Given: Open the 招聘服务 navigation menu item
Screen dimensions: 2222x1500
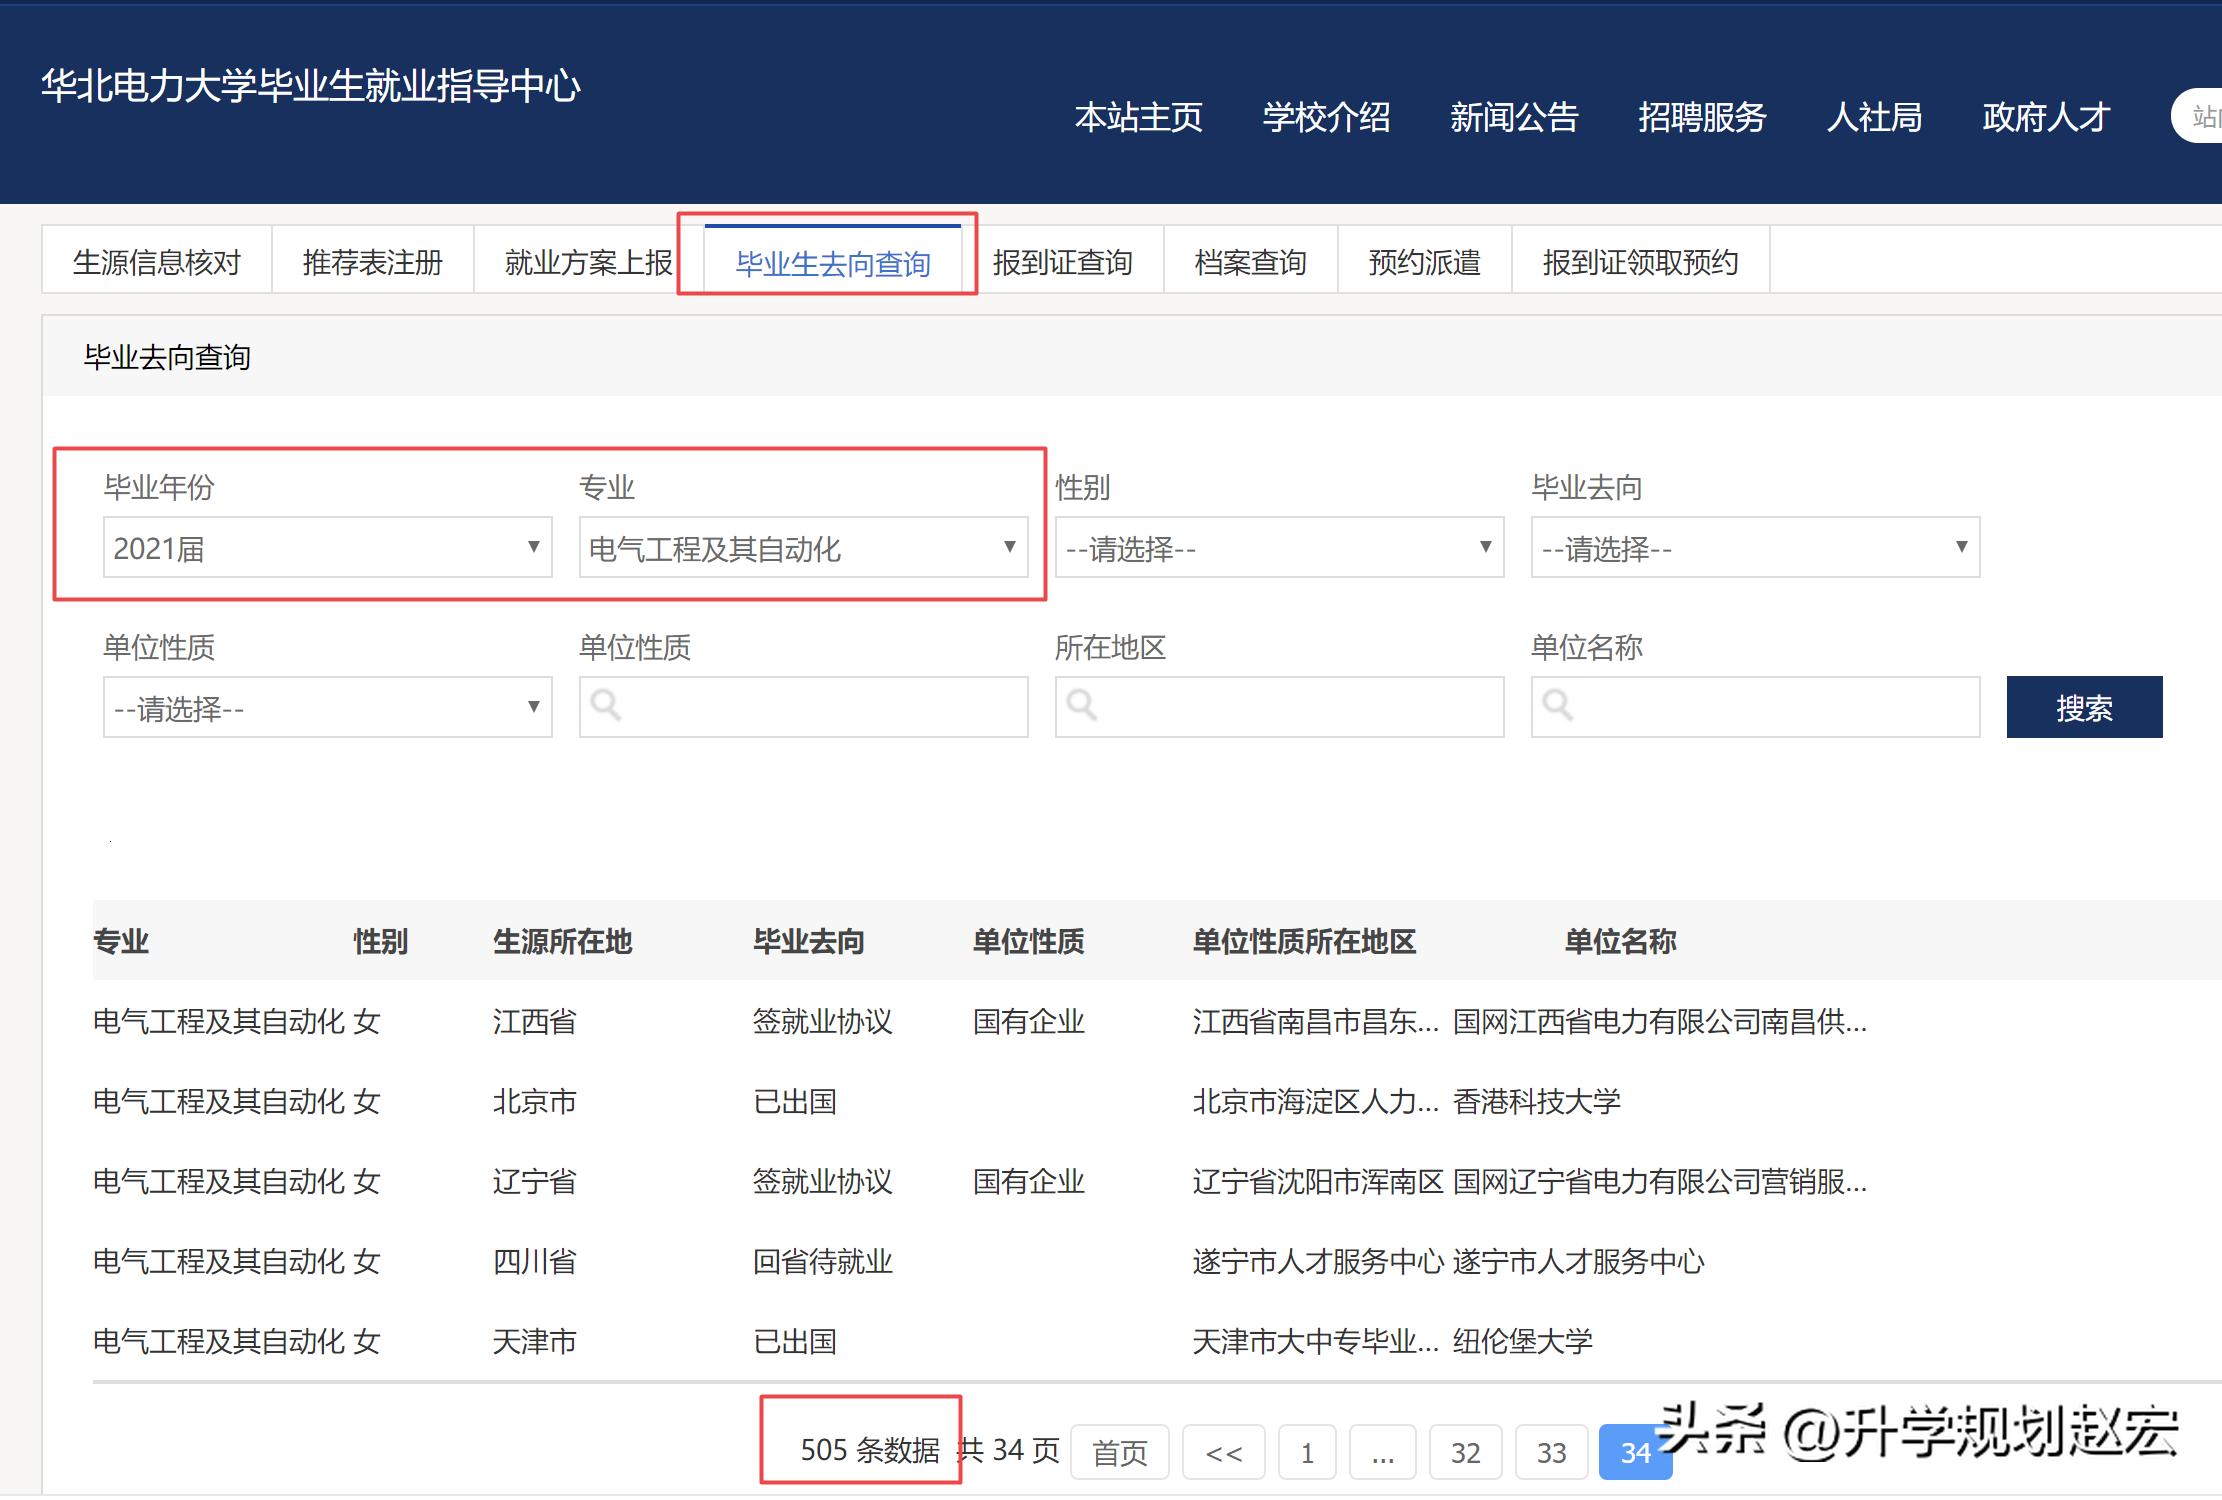Looking at the screenshot, I should [x=1703, y=118].
